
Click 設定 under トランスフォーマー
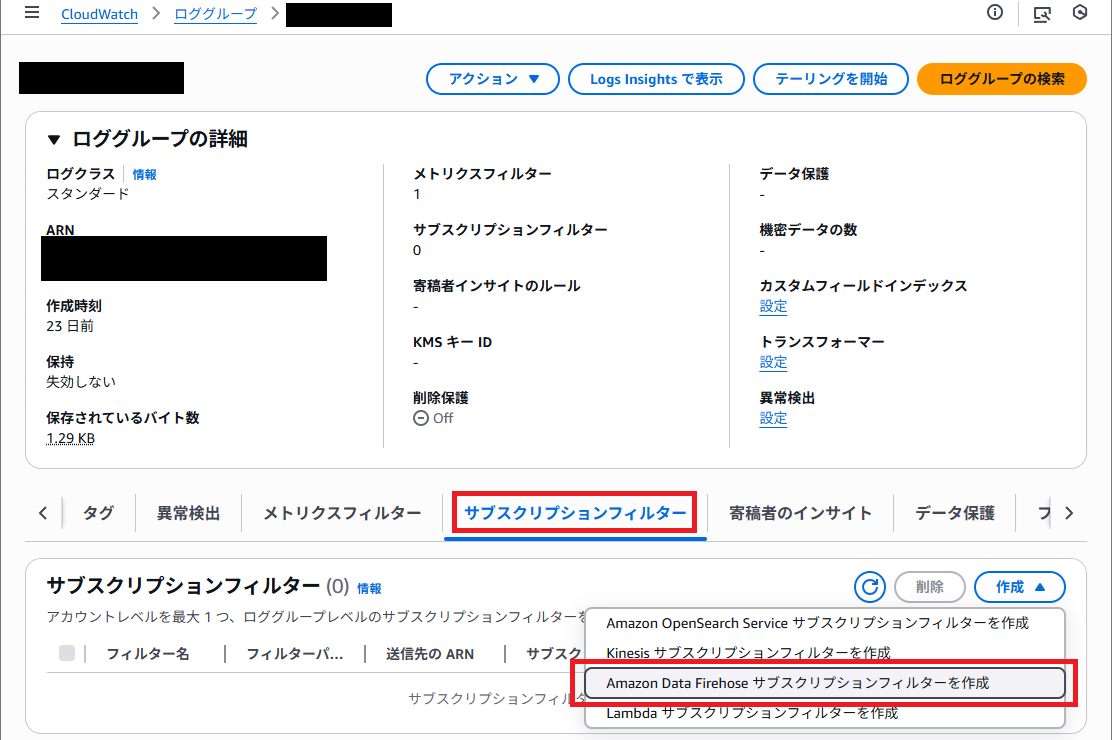click(773, 363)
